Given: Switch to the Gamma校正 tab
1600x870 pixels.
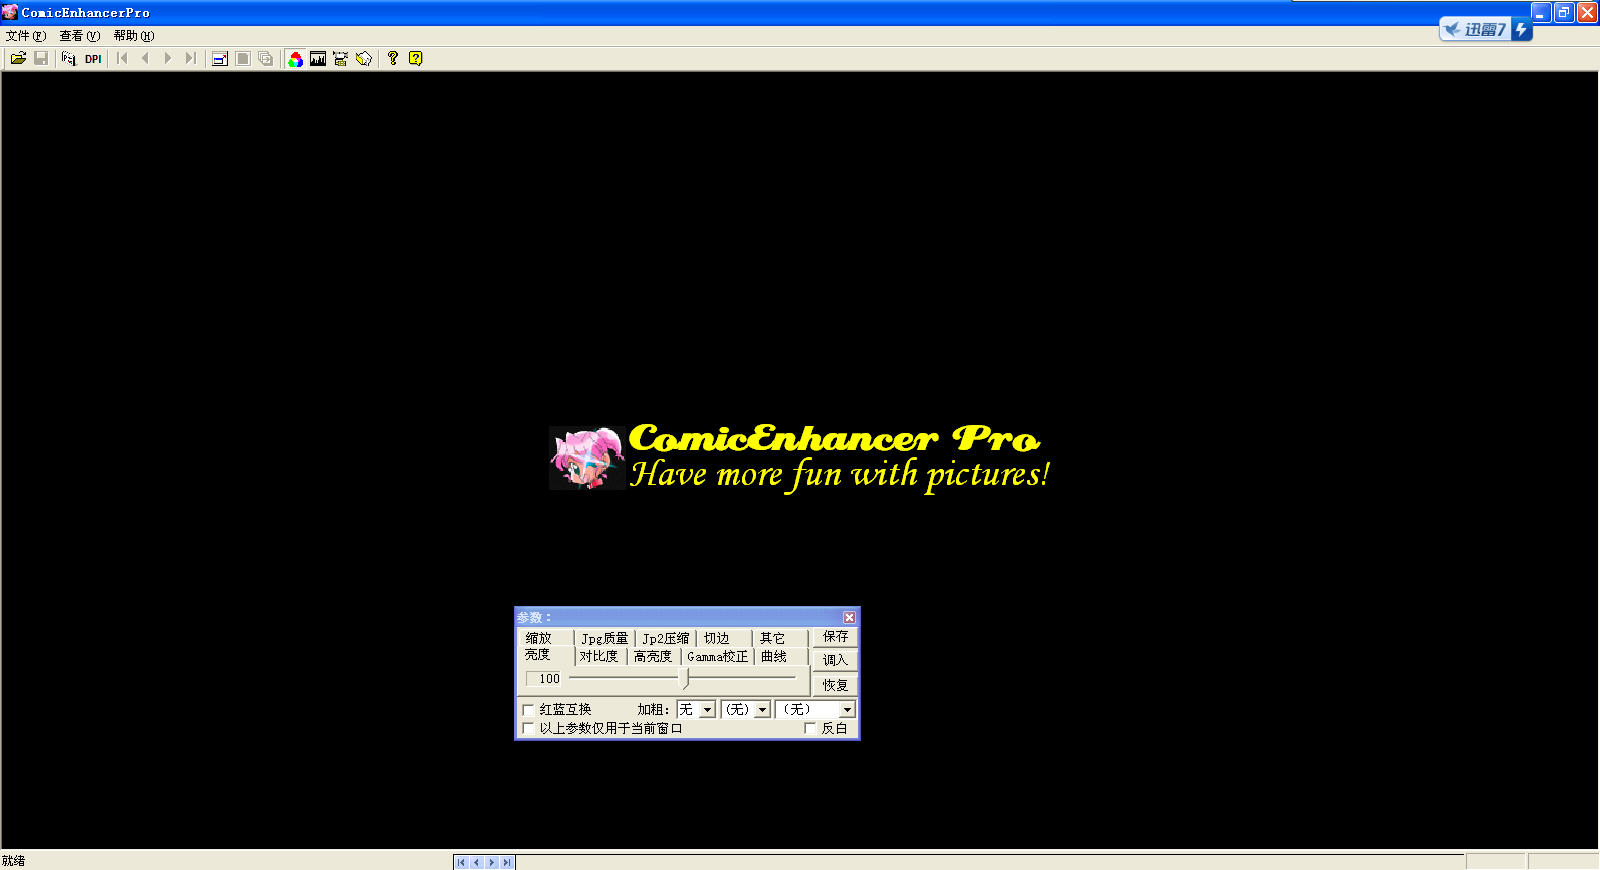Looking at the screenshot, I should [x=717, y=656].
